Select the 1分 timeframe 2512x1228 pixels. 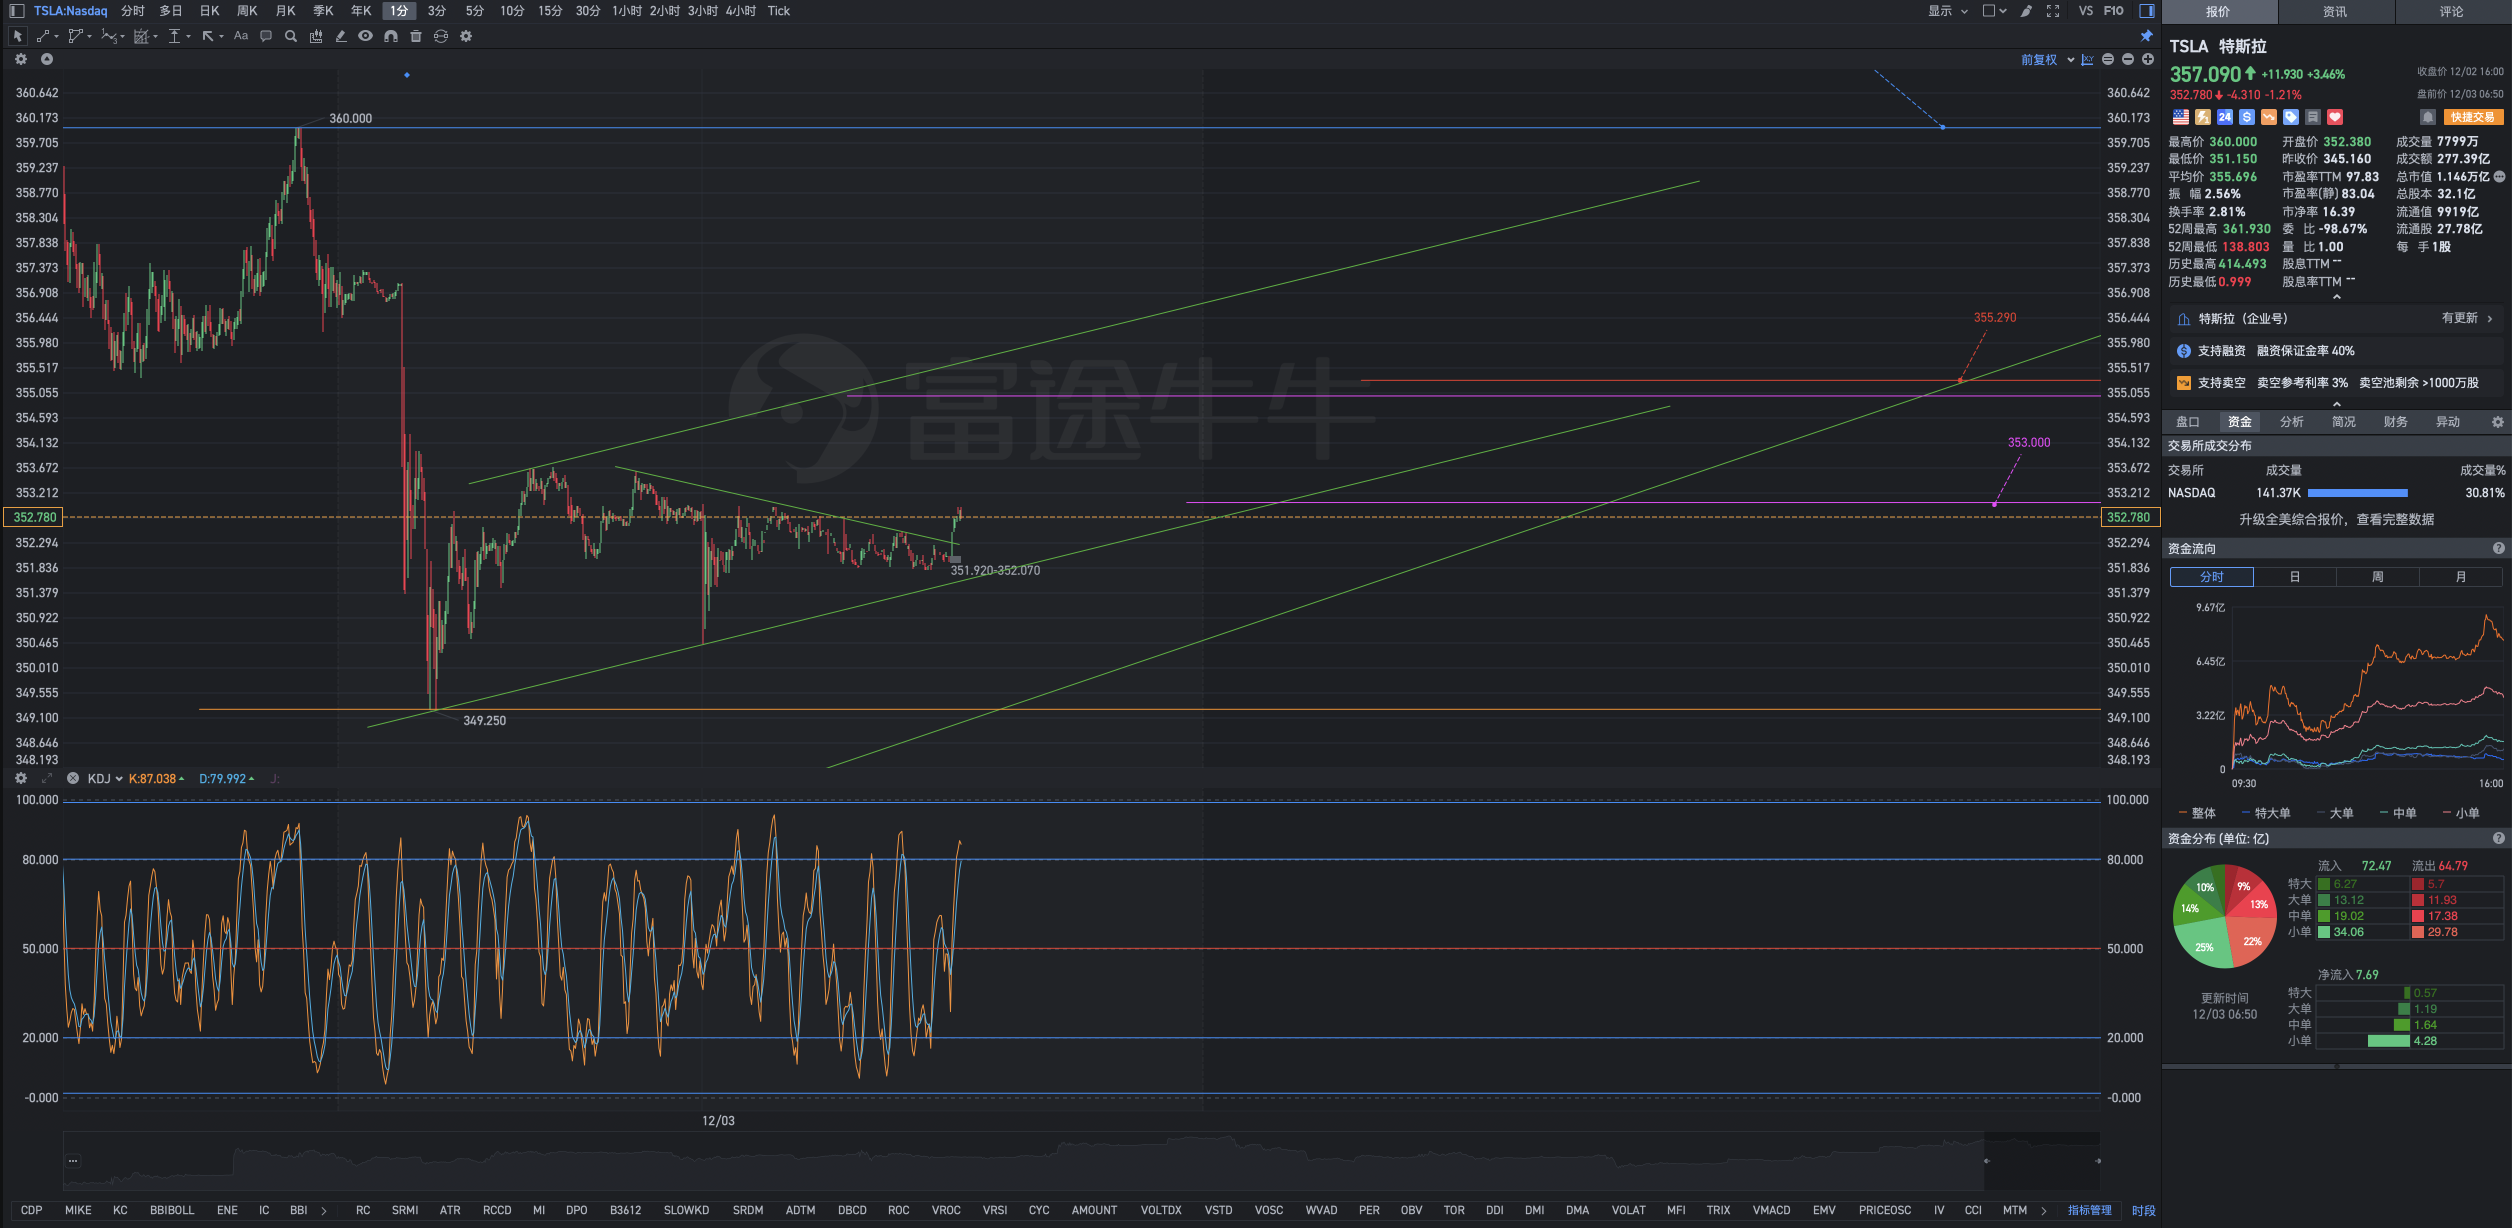point(399,11)
